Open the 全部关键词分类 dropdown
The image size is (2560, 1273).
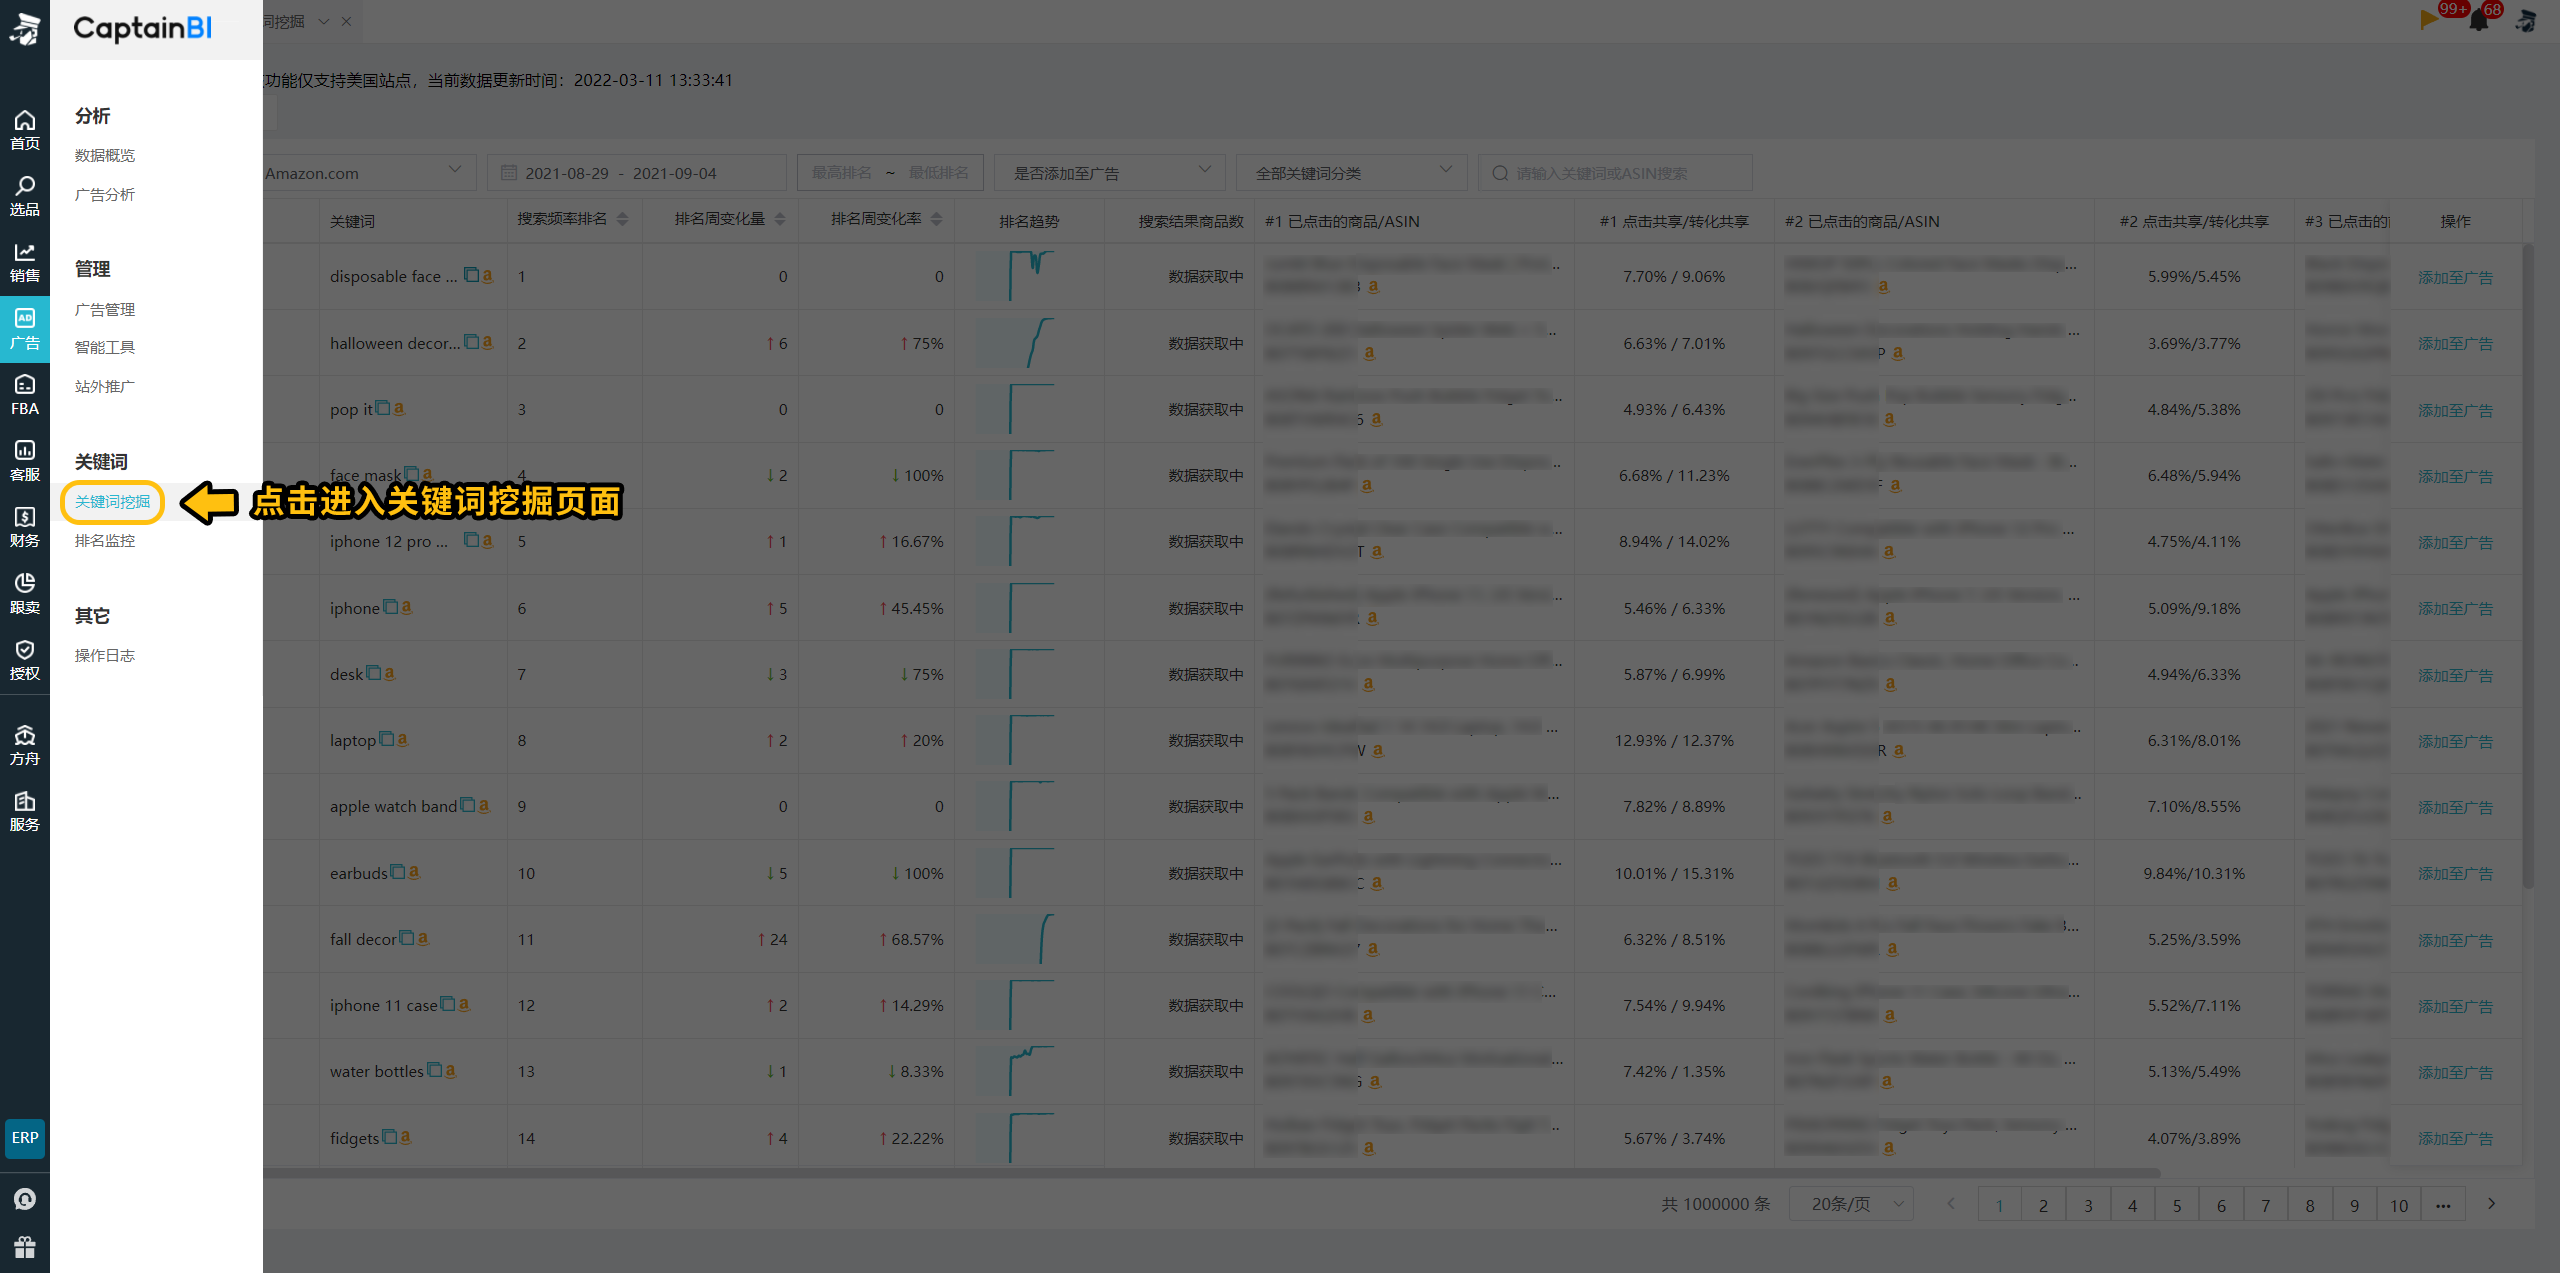[x=1351, y=172]
